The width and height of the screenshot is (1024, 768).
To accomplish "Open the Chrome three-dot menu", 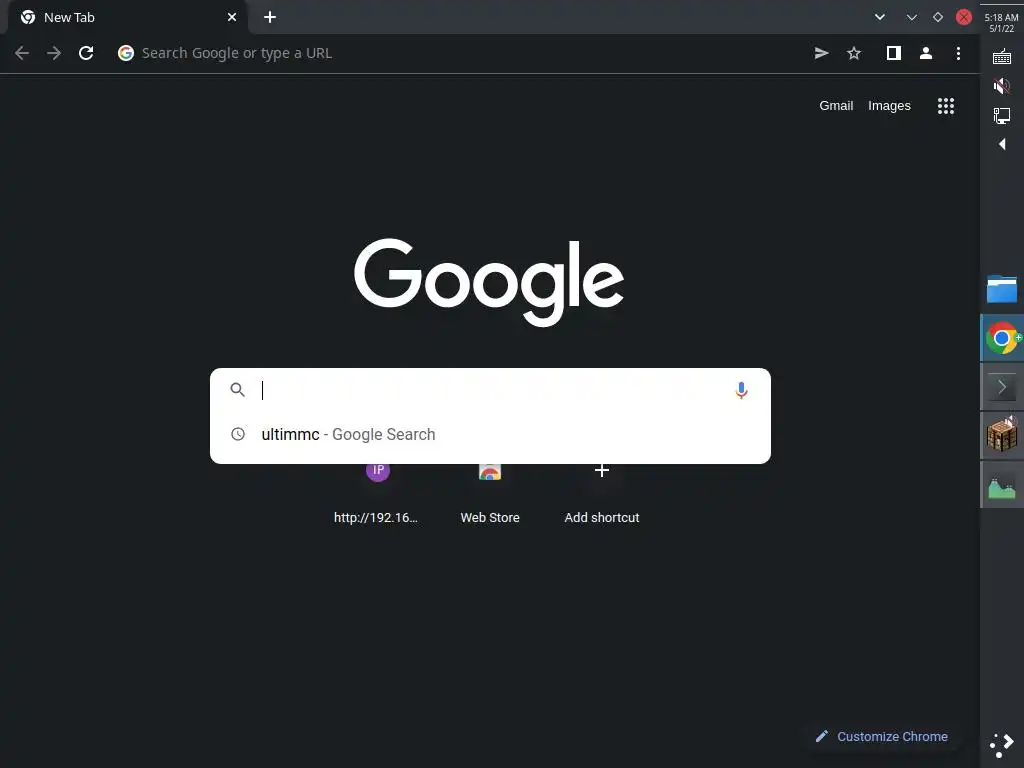I will (958, 54).
